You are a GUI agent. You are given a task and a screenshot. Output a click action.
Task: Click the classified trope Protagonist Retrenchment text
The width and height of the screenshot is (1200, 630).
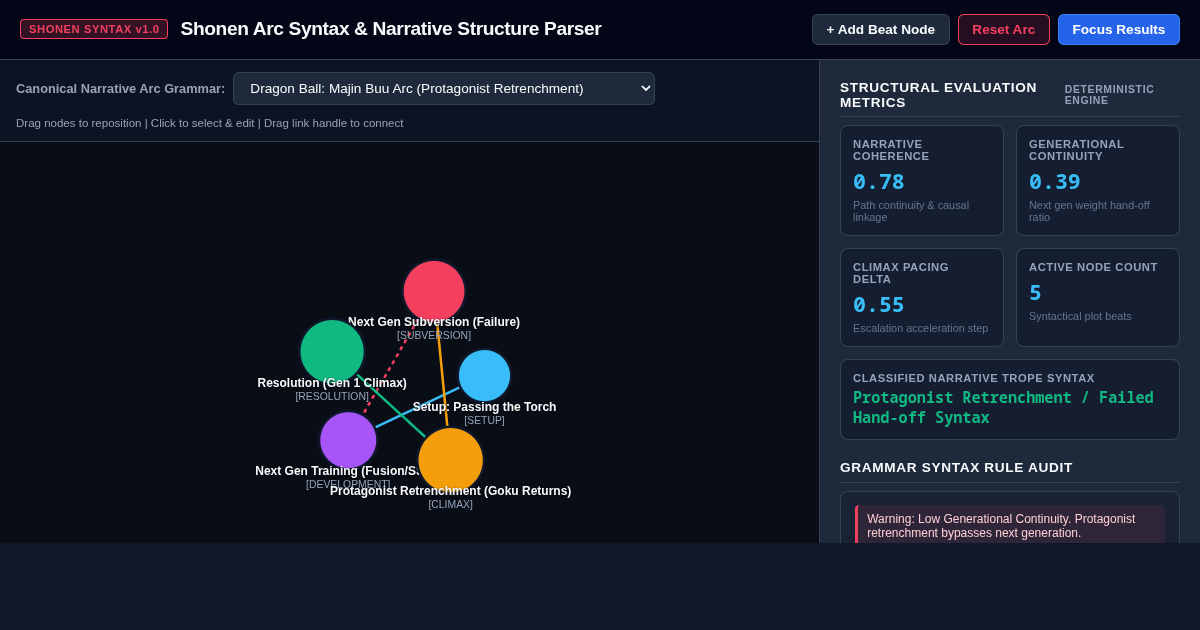(x=1003, y=408)
